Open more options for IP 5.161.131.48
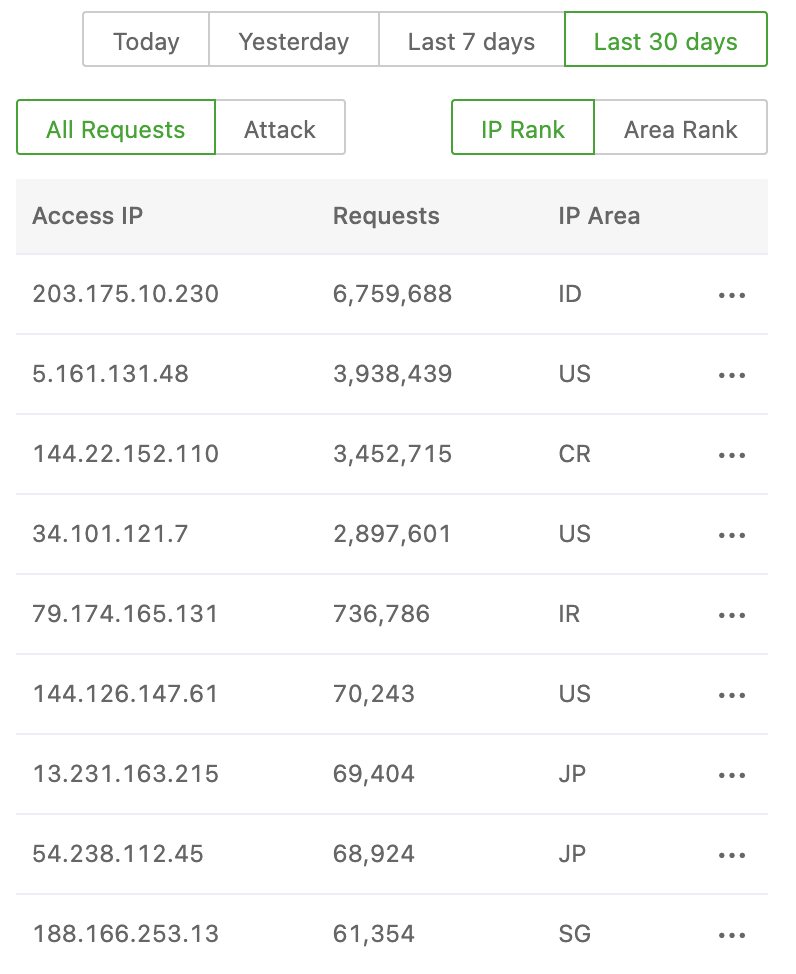Viewport: 796px width, 974px height. tap(732, 375)
